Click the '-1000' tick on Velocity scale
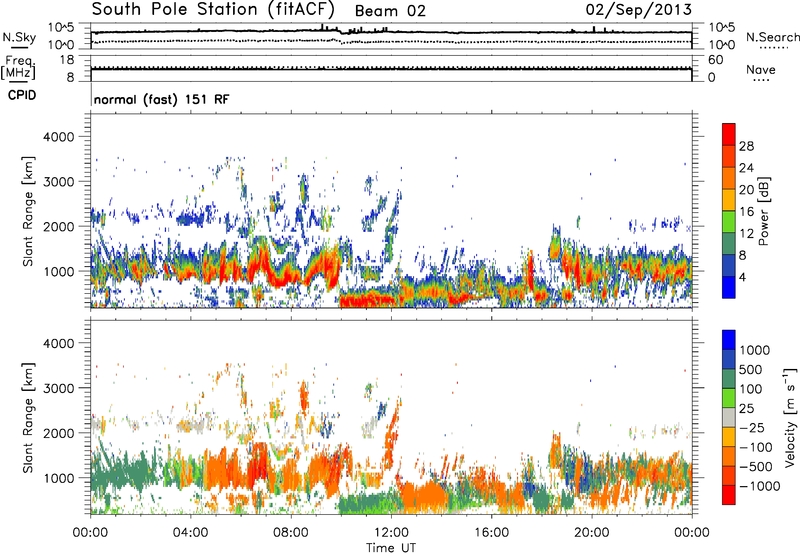The width and height of the screenshot is (800, 554). pos(760,486)
